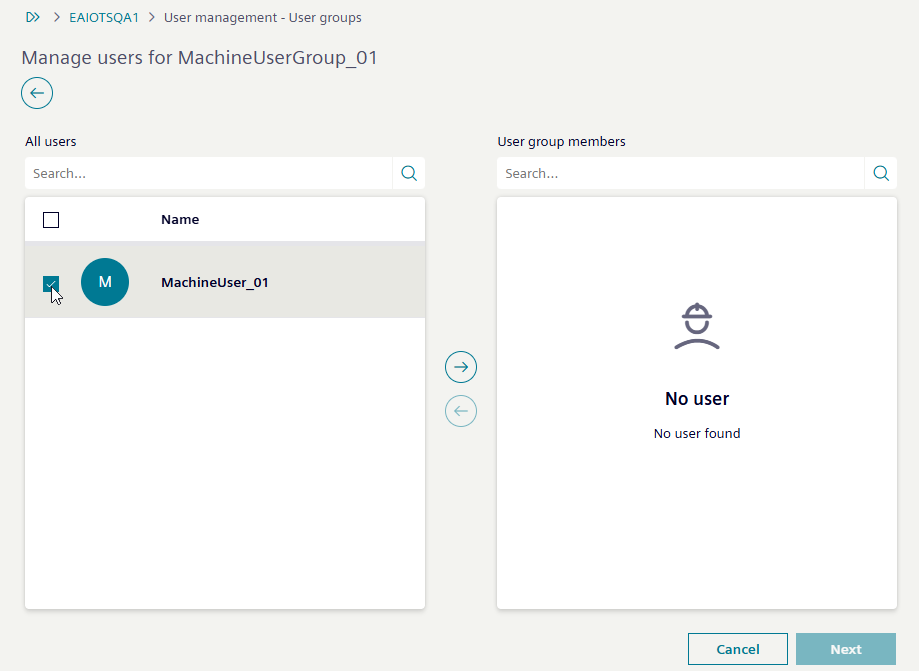Remove member with left arrow button
This screenshot has width=919, height=671.
(x=461, y=411)
